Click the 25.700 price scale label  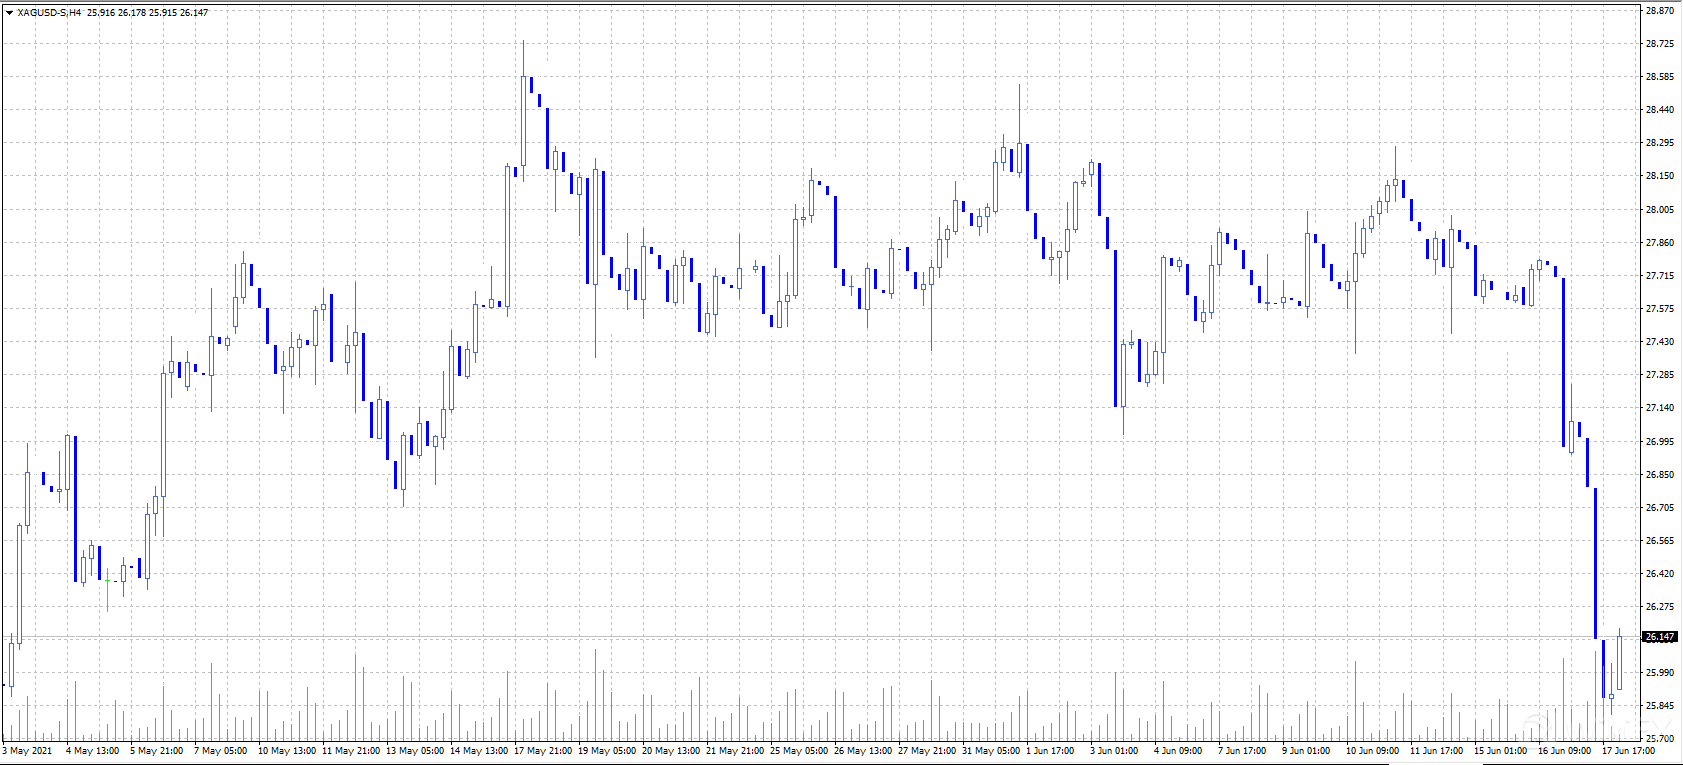pos(1660,738)
